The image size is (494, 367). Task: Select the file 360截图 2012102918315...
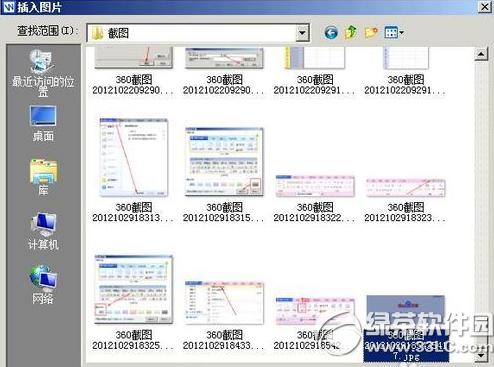(x=224, y=175)
